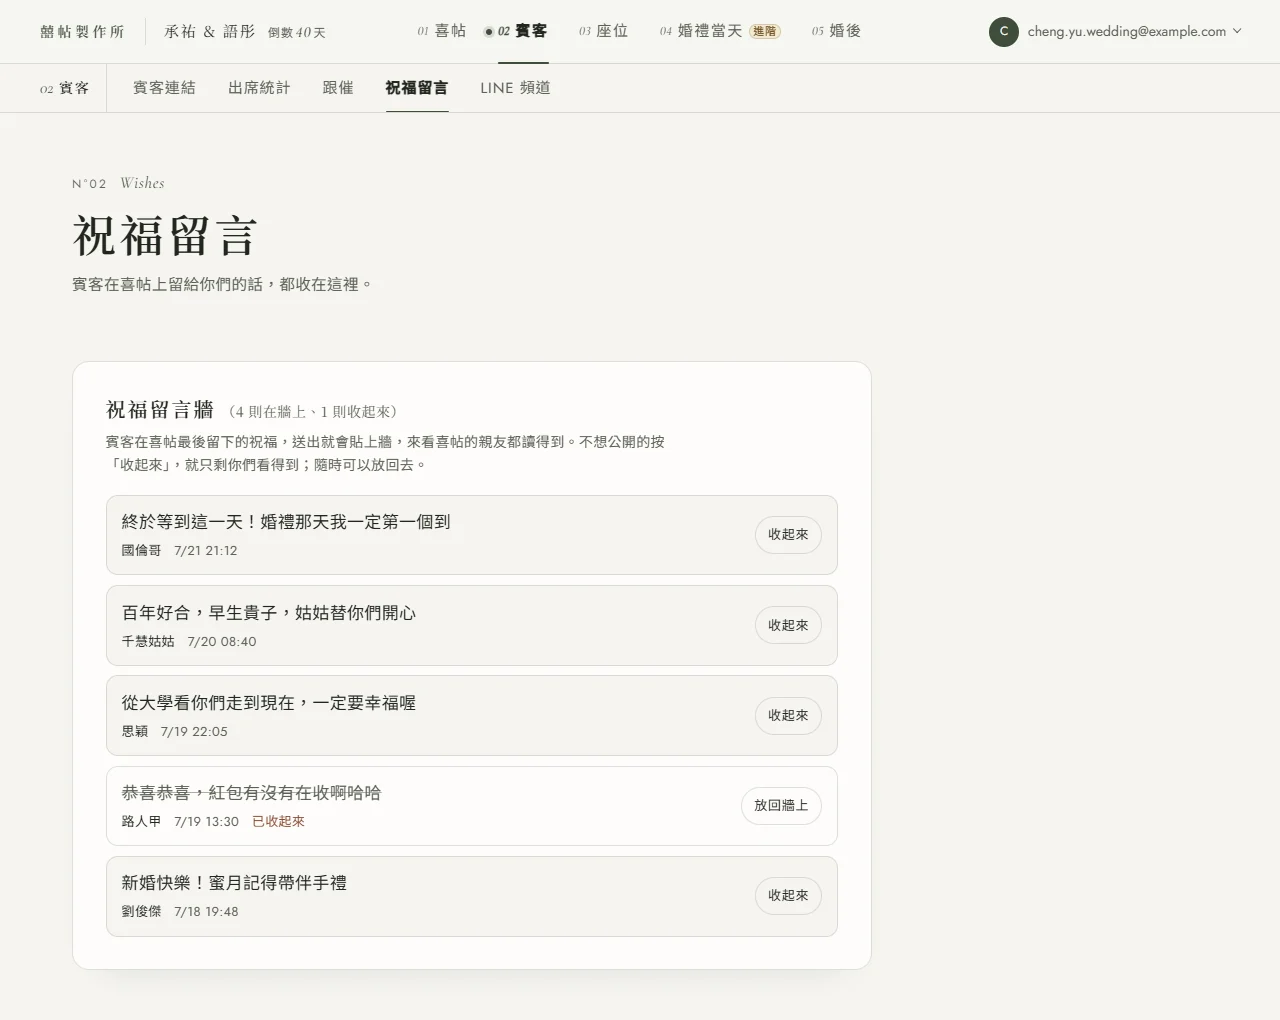Screen dimensions: 1280x1020
Task: Click sender name 路人甲
Action: coord(141,822)
